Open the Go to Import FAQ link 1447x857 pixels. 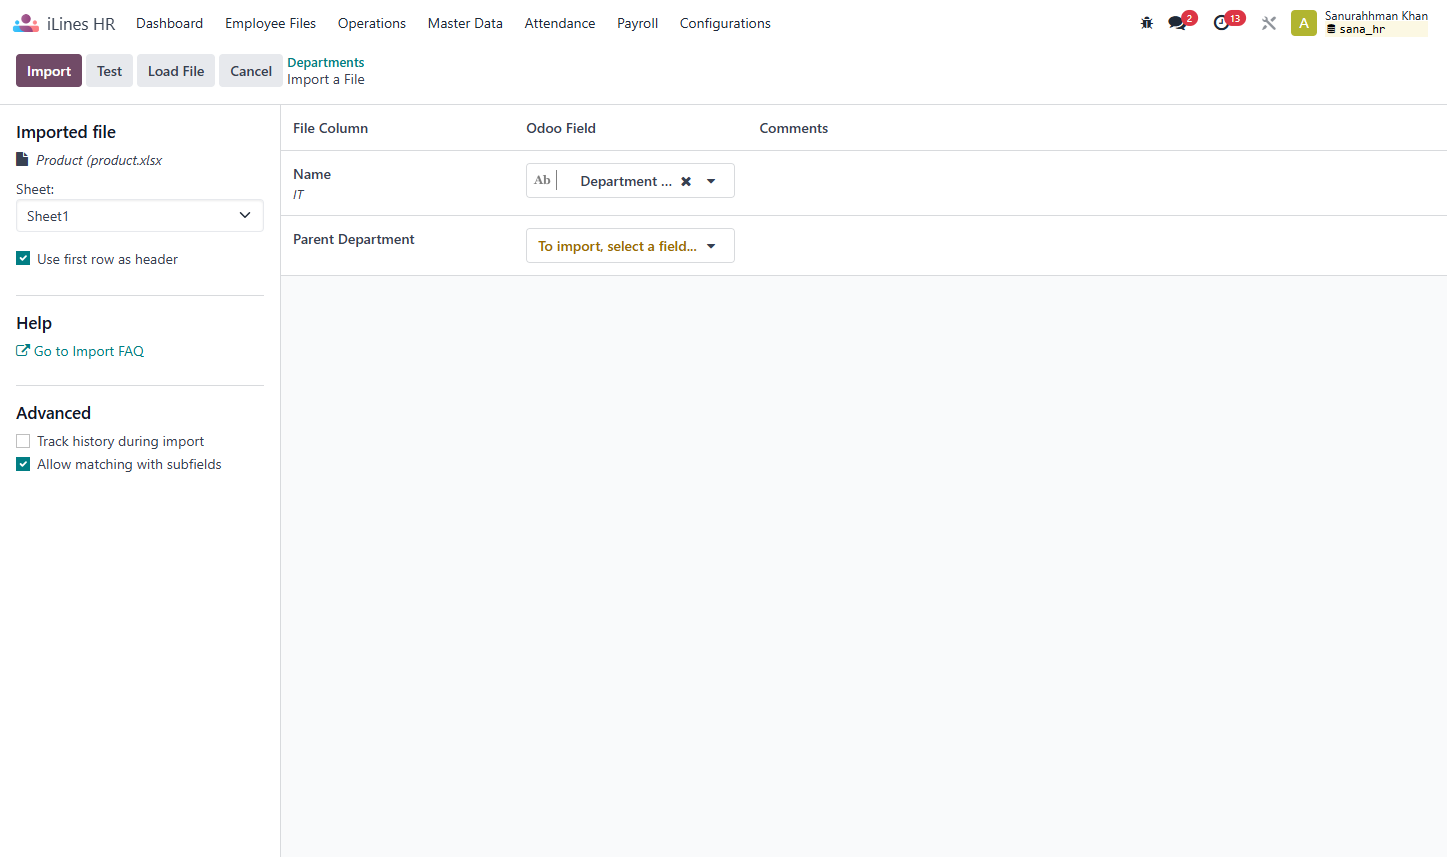coord(89,351)
